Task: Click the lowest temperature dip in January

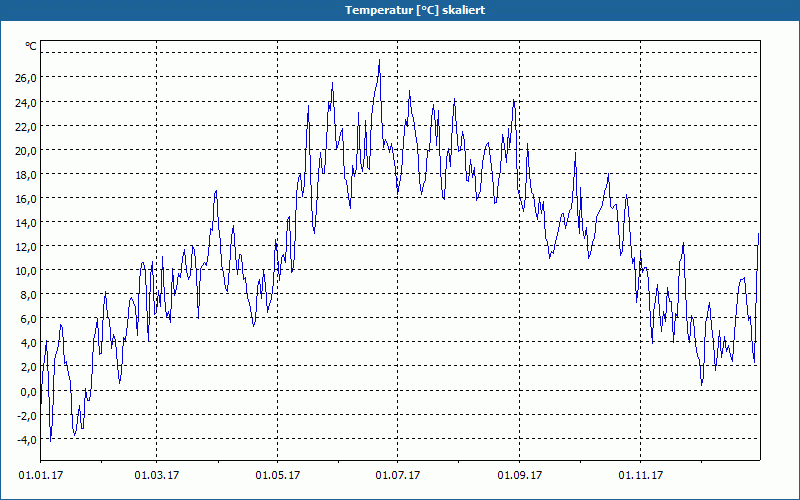Action: pyautogui.click(x=50, y=441)
